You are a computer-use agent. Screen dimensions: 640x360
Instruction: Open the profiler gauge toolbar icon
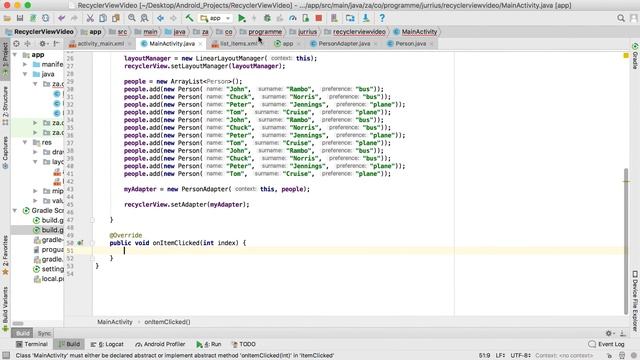293,18
